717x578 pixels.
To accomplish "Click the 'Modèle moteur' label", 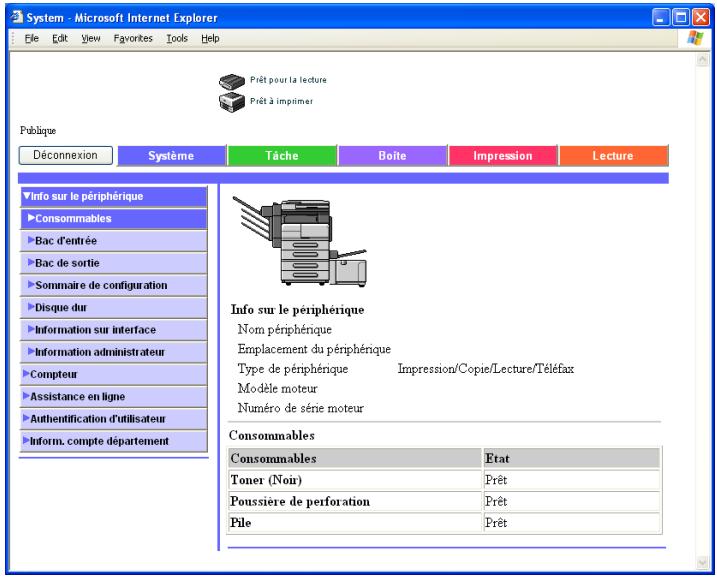I will (278, 389).
